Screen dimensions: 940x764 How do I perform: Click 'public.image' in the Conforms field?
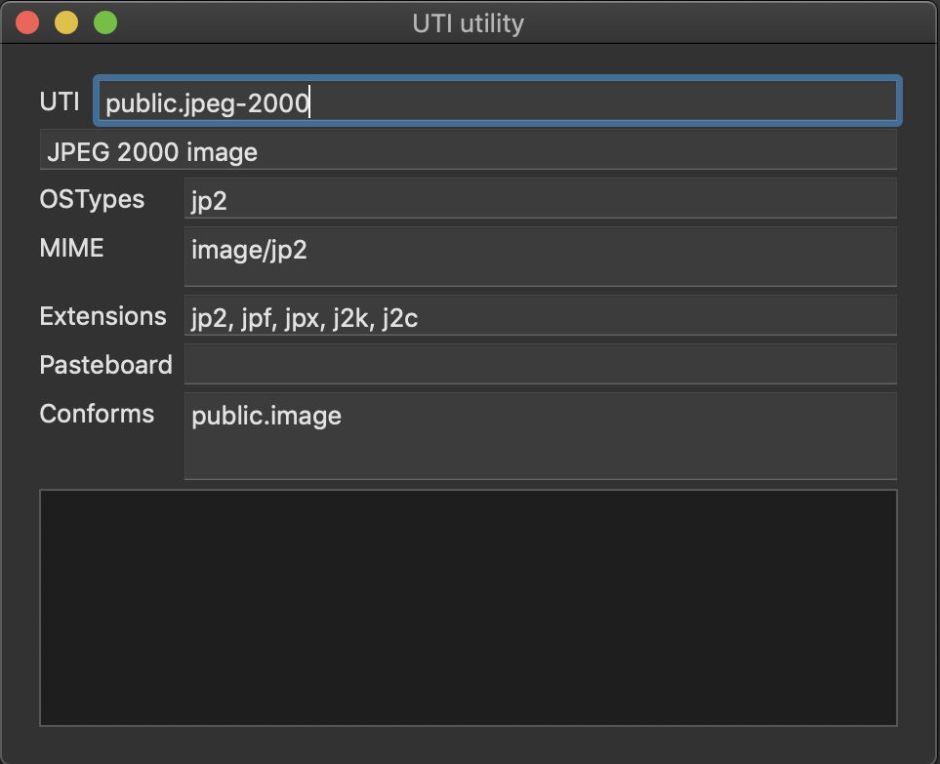click(x=266, y=416)
